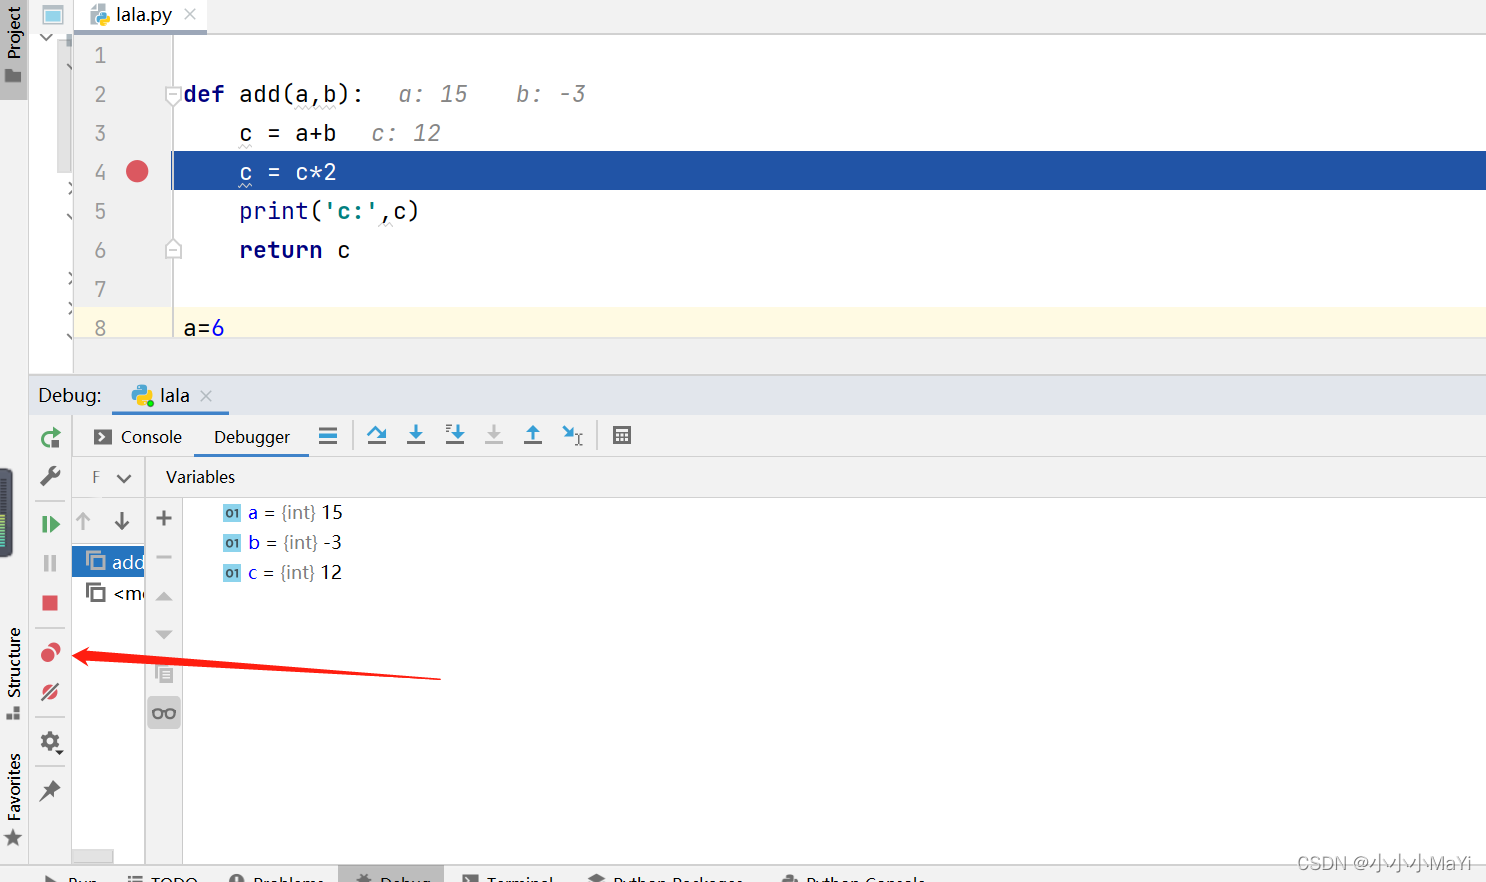1486x882 pixels.
Task: Click the c = a+b line
Action: [287, 133]
